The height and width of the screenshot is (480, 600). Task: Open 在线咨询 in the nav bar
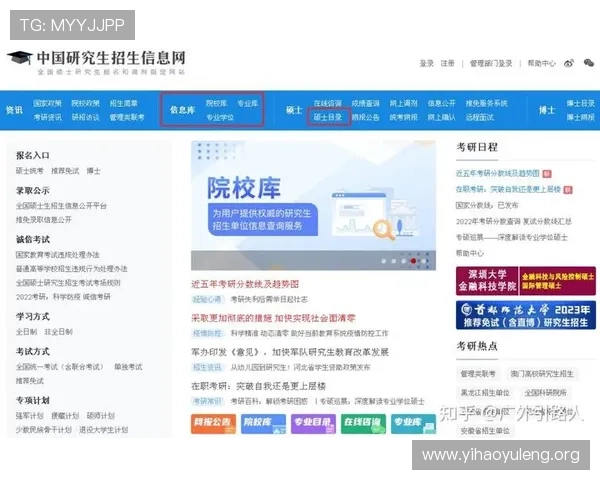[328, 103]
